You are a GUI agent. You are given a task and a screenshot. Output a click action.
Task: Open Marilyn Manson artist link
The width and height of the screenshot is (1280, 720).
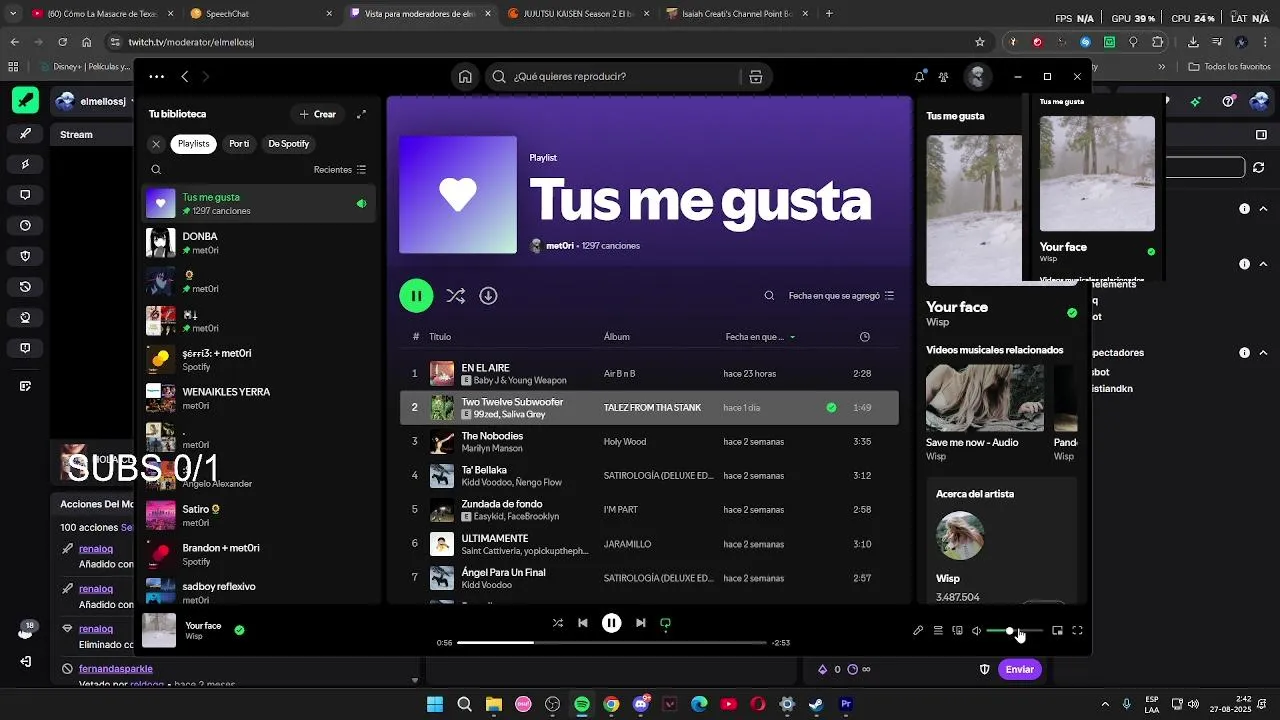pos(492,449)
